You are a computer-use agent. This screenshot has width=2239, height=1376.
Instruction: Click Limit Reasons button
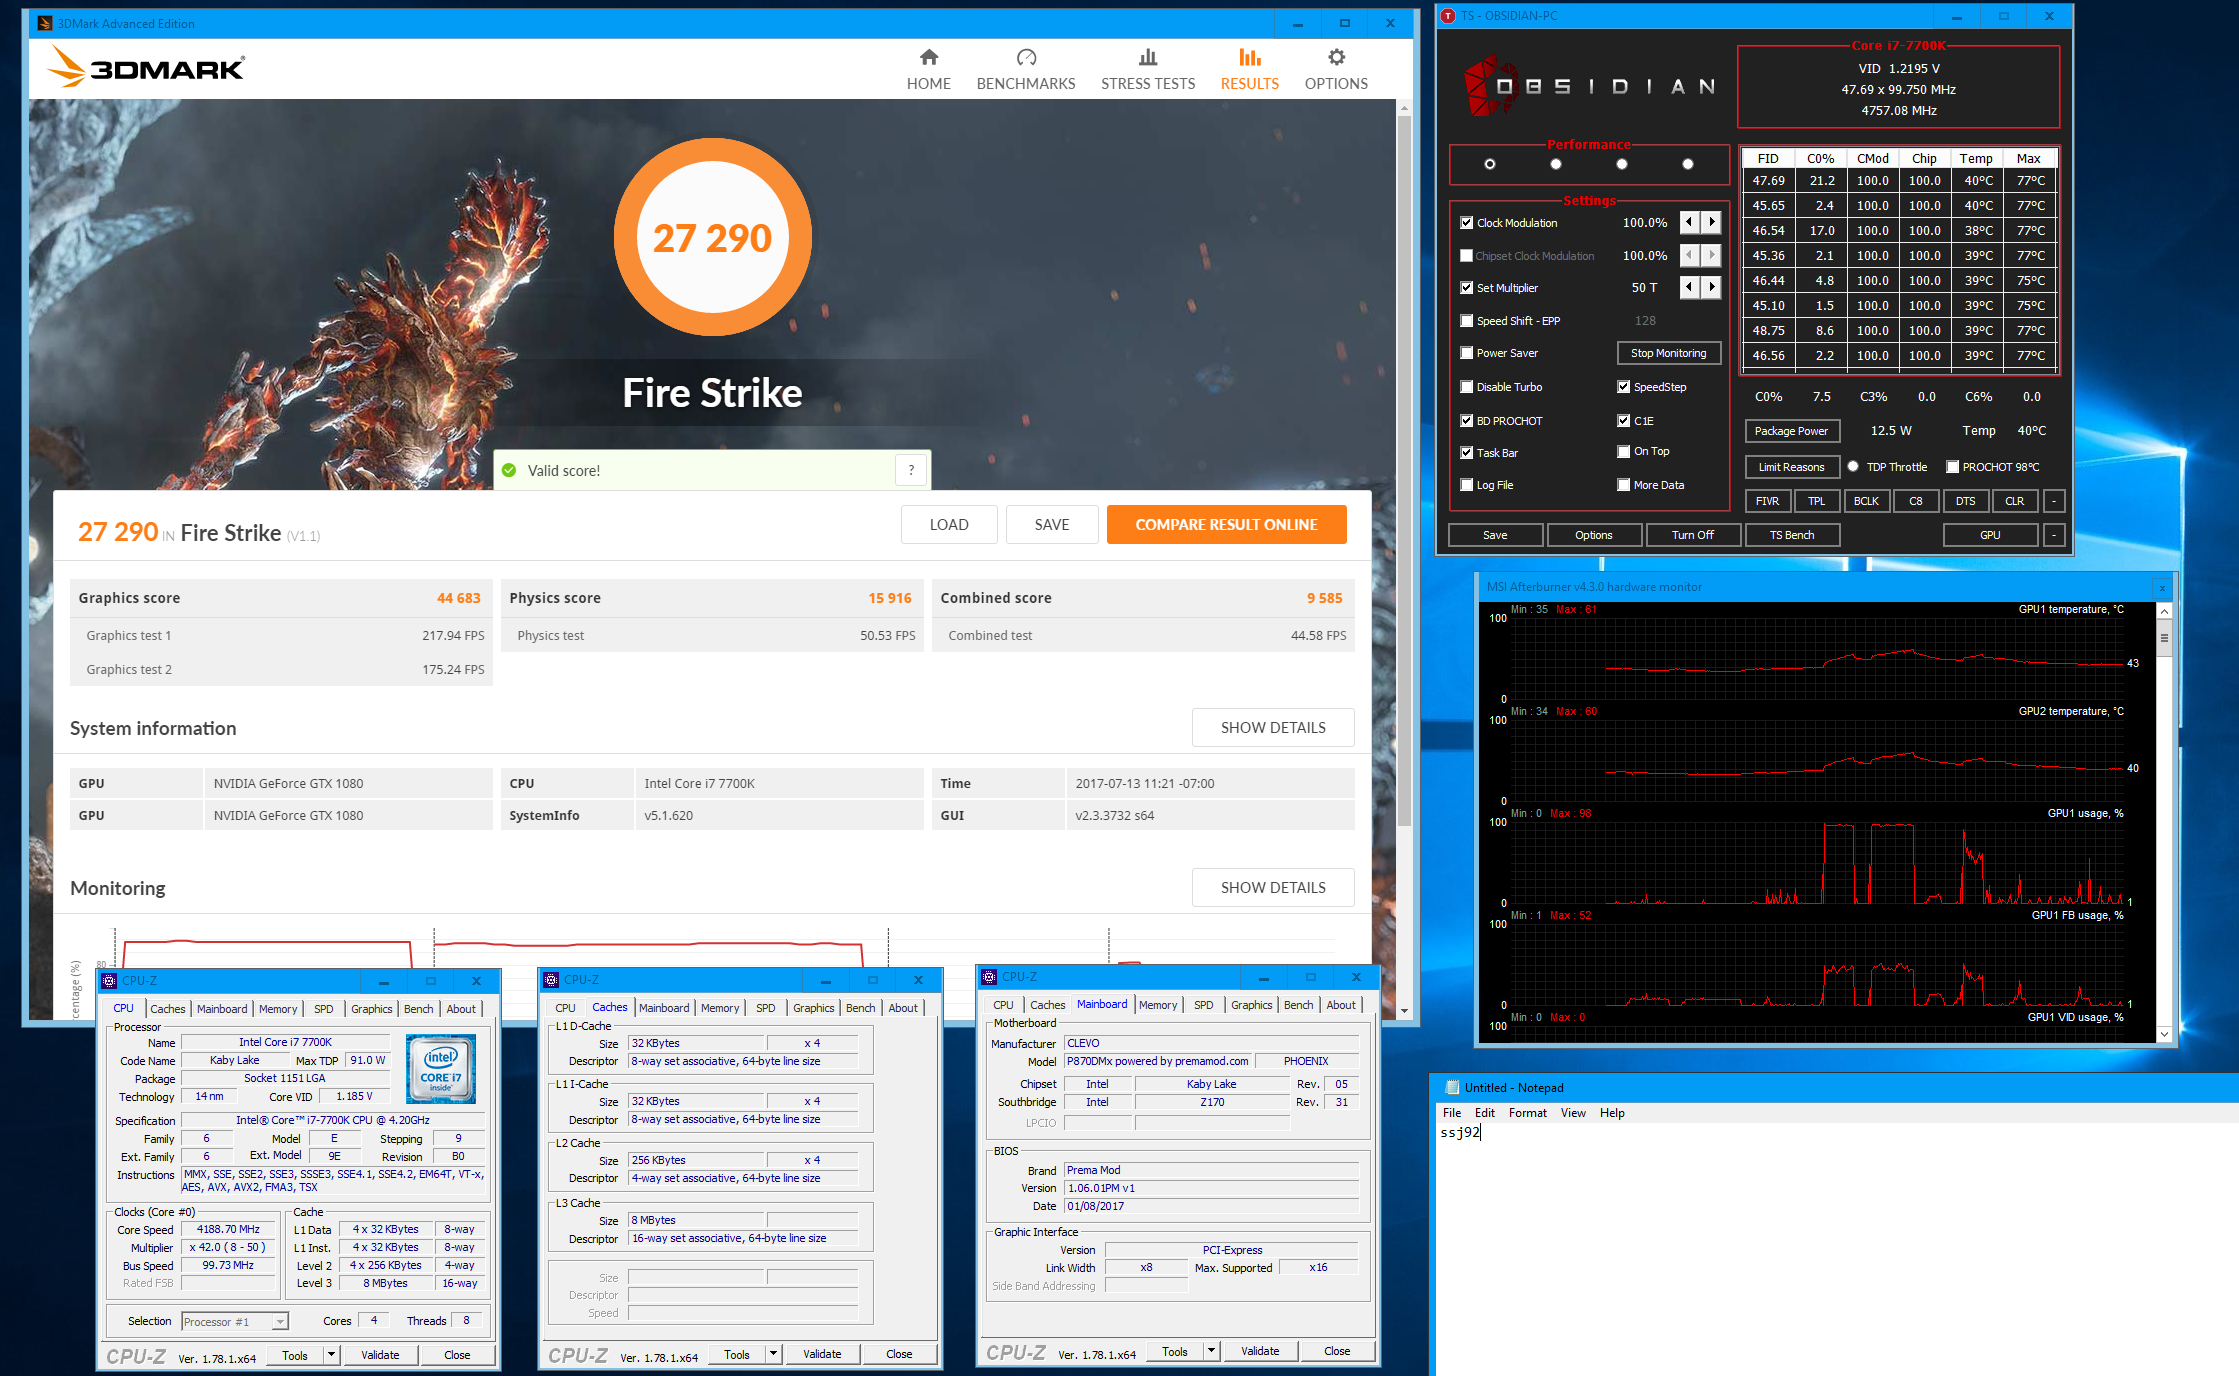(x=1791, y=467)
